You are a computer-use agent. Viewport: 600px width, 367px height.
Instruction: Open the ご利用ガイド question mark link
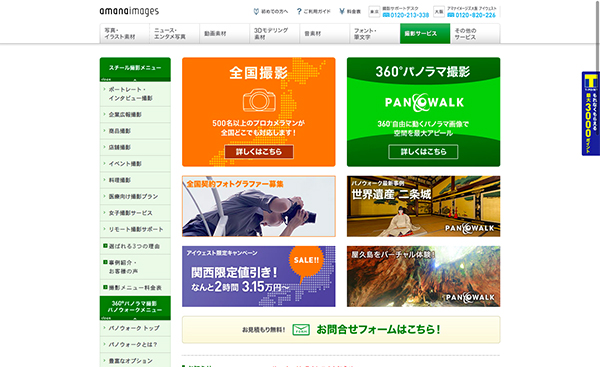[x=313, y=11]
